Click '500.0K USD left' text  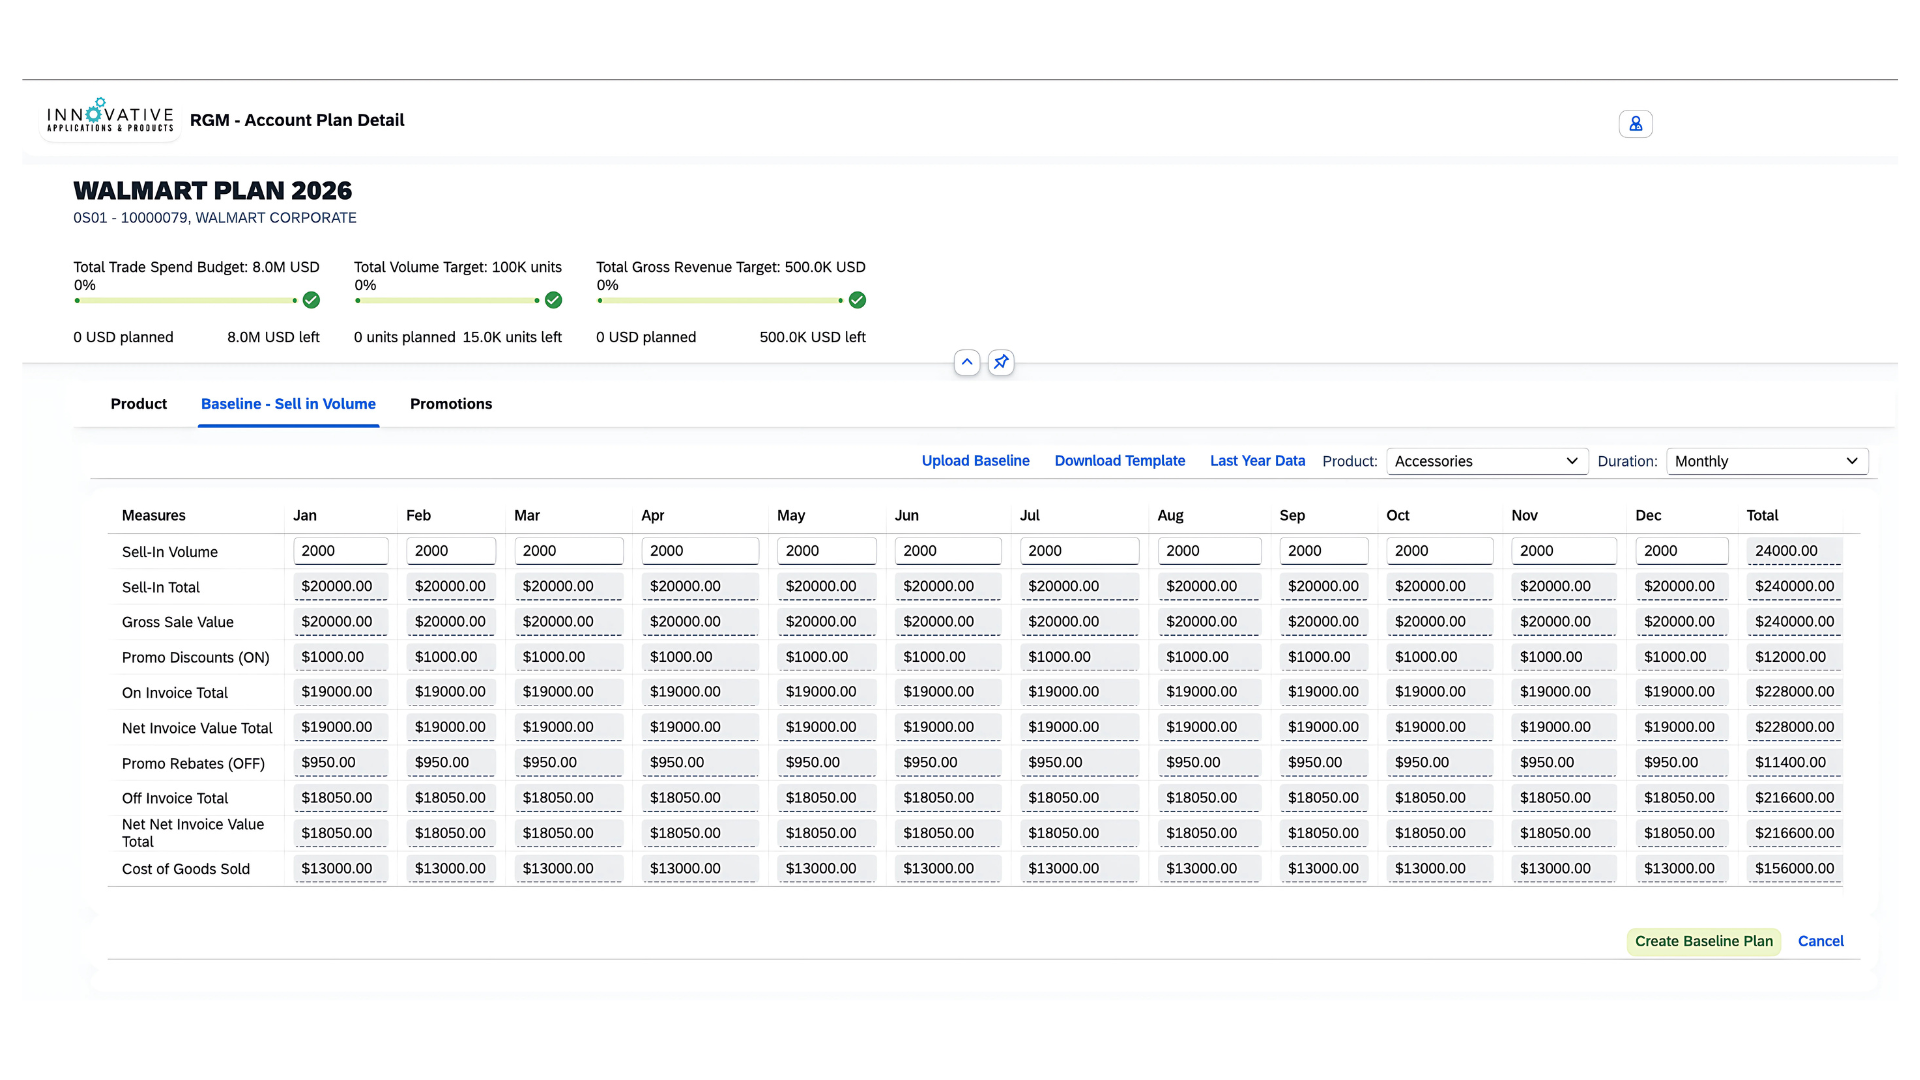coord(812,337)
